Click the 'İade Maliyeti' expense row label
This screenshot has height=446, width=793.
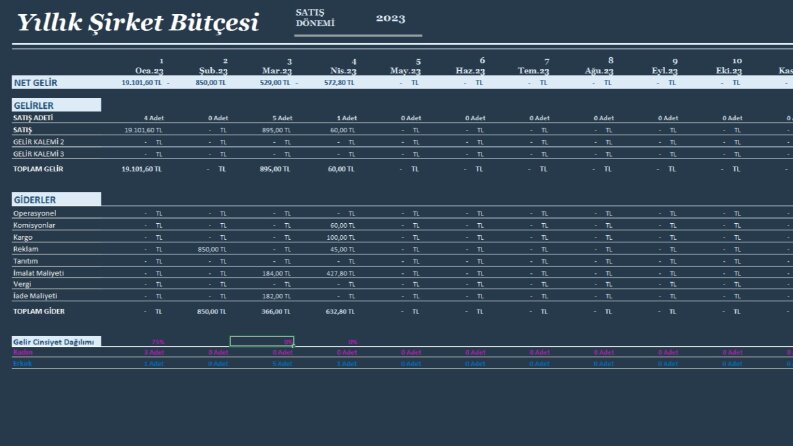[35, 296]
